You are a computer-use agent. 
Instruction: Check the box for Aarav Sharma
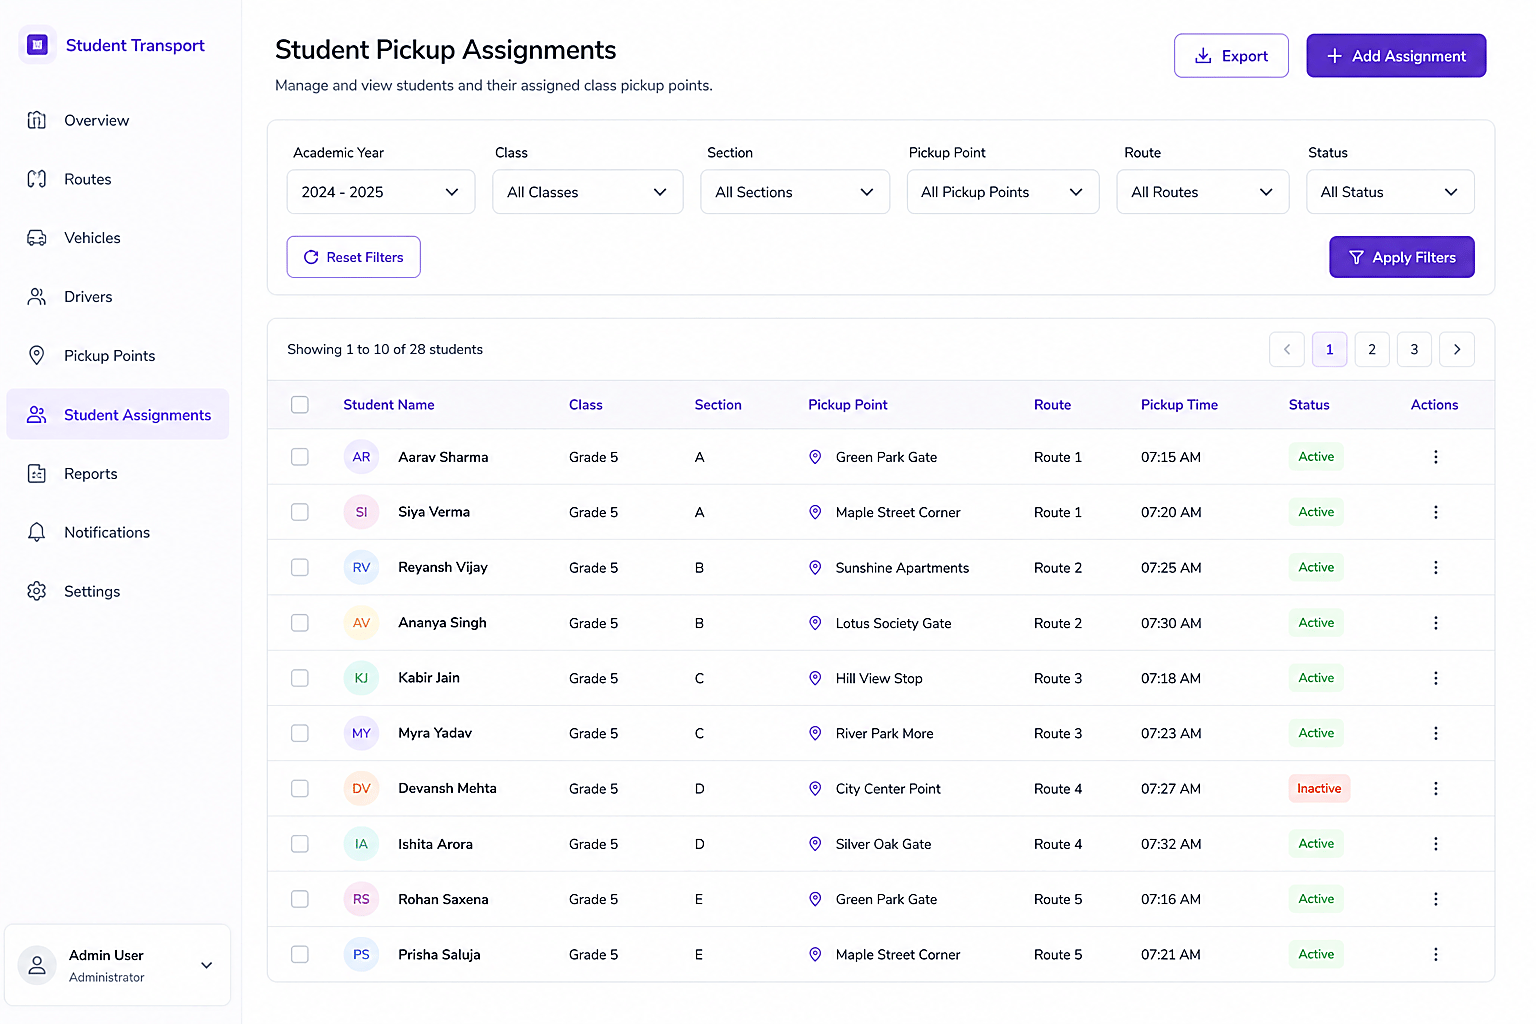coord(300,457)
